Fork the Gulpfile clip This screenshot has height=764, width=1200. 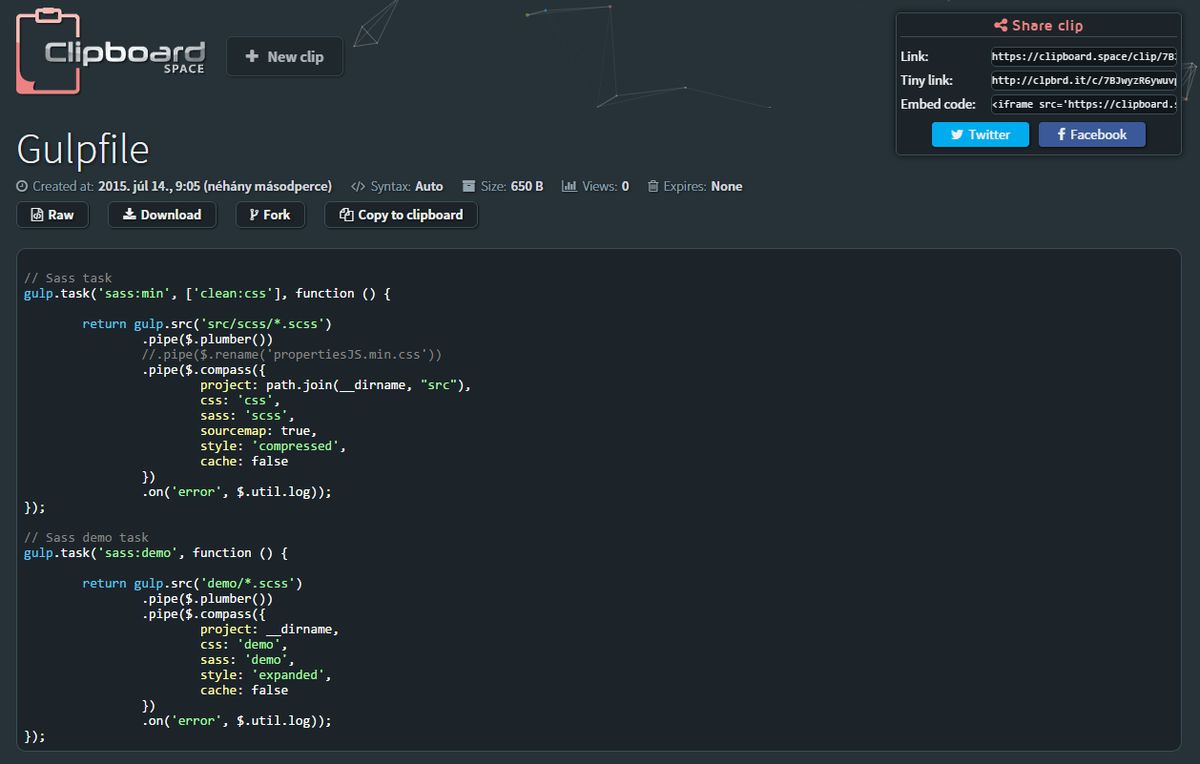click(270, 214)
